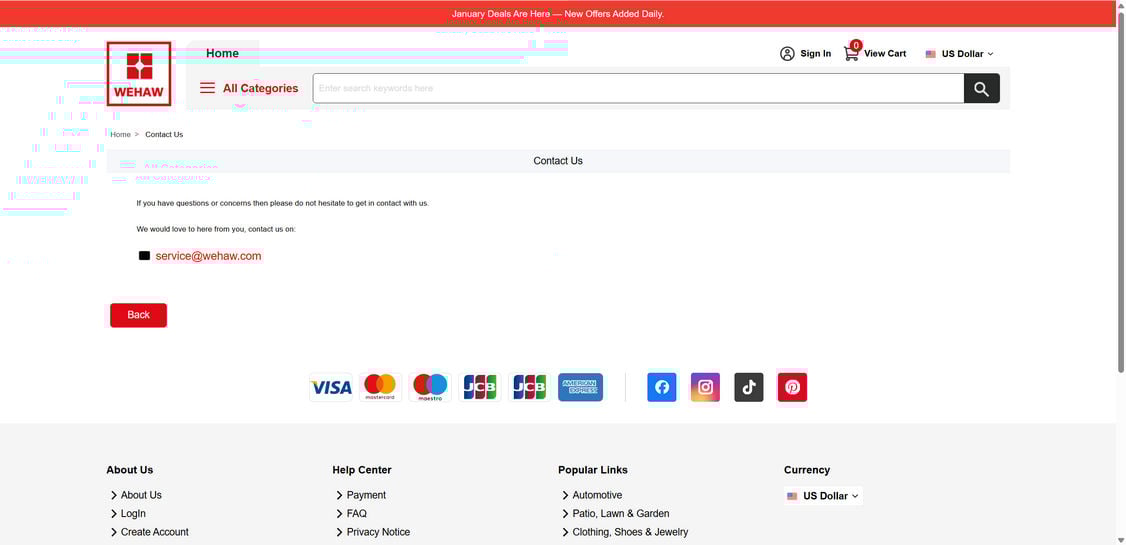Select the first JCB payment icon
The height and width of the screenshot is (545, 1126).
pos(480,388)
